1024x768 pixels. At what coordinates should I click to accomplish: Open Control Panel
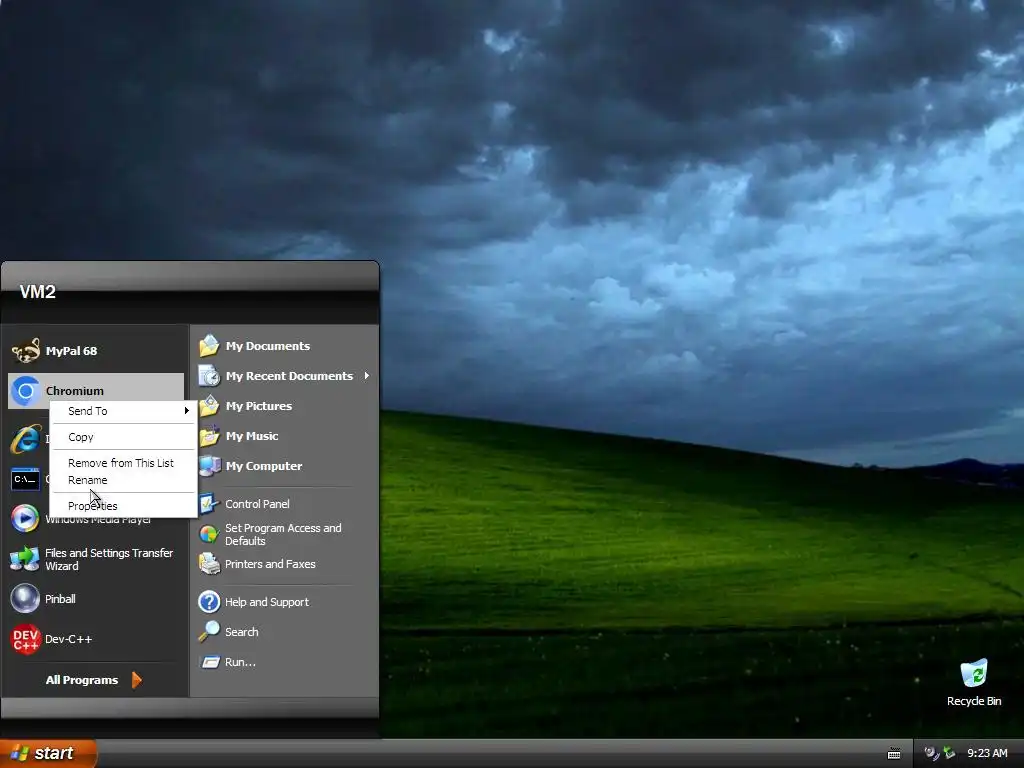(285, 504)
